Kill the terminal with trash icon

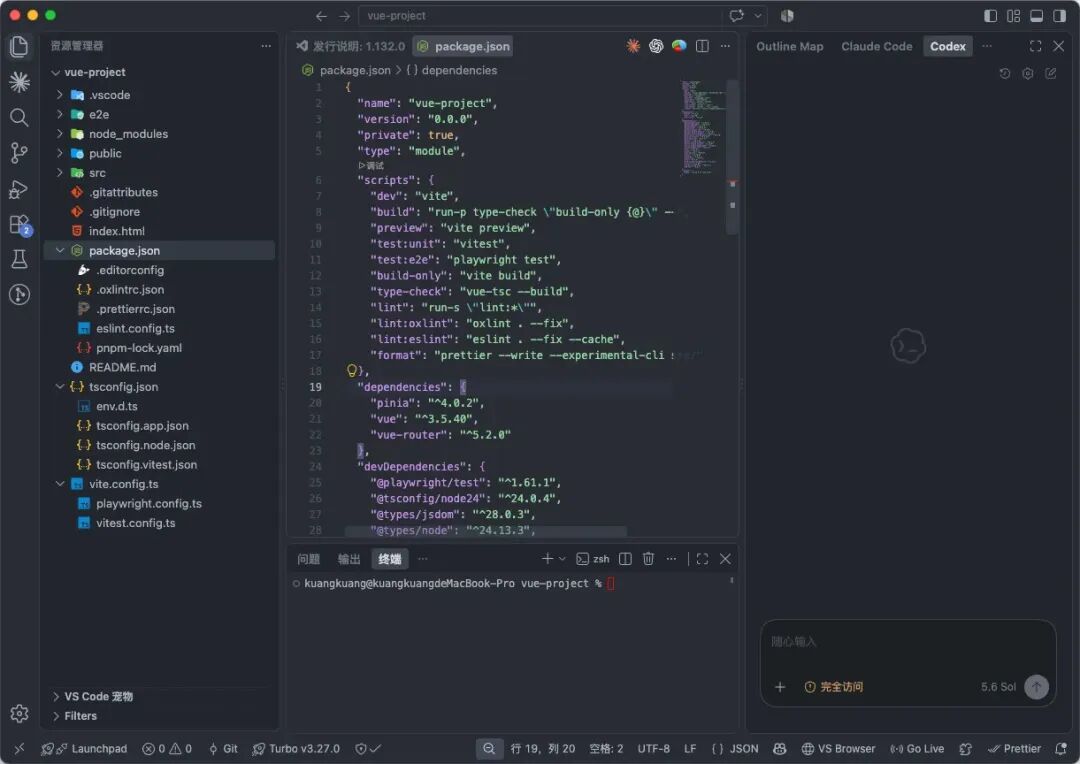click(x=648, y=559)
